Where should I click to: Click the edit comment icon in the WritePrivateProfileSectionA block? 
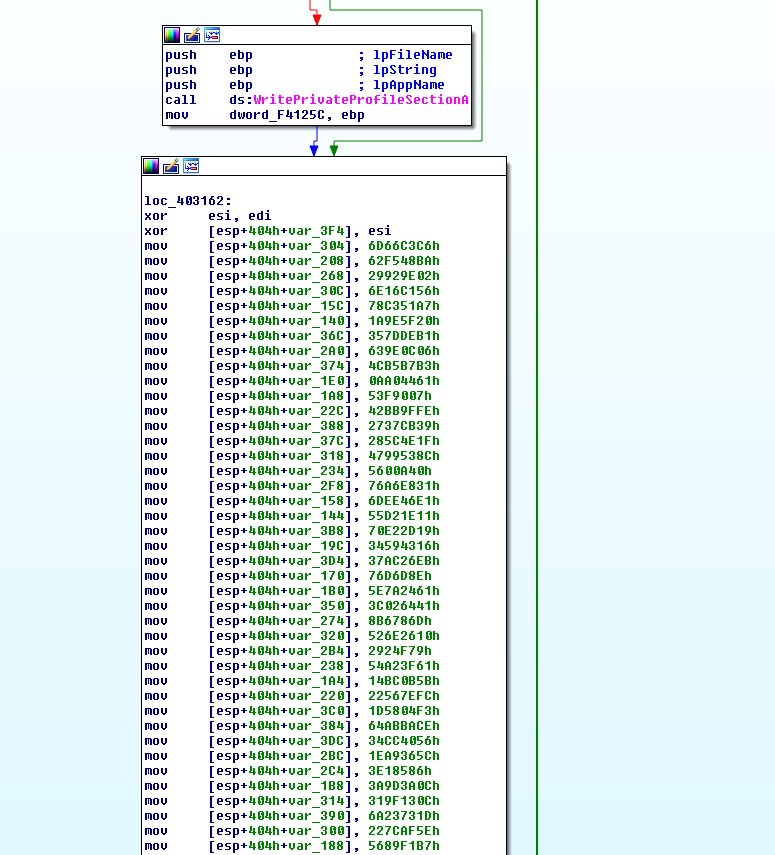(x=192, y=35)
